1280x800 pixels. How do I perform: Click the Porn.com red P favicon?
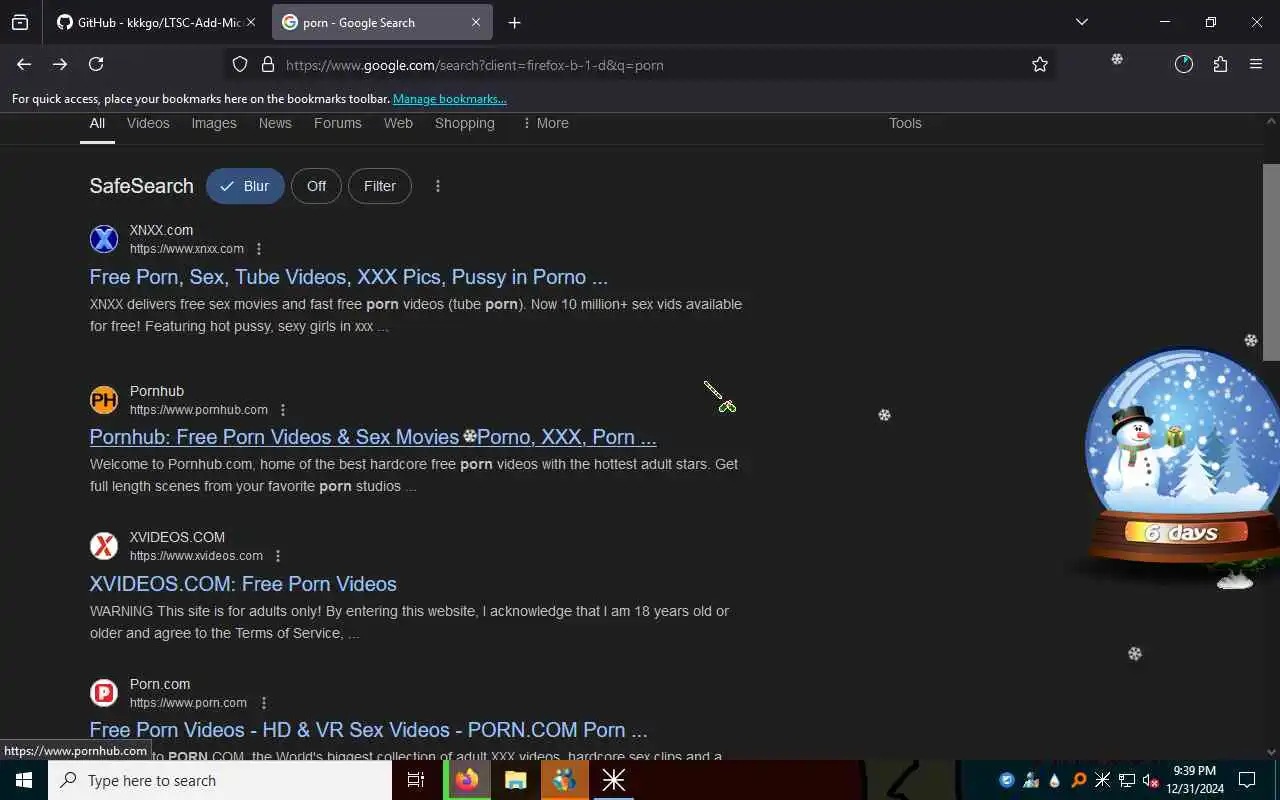[x=104, y=693]
